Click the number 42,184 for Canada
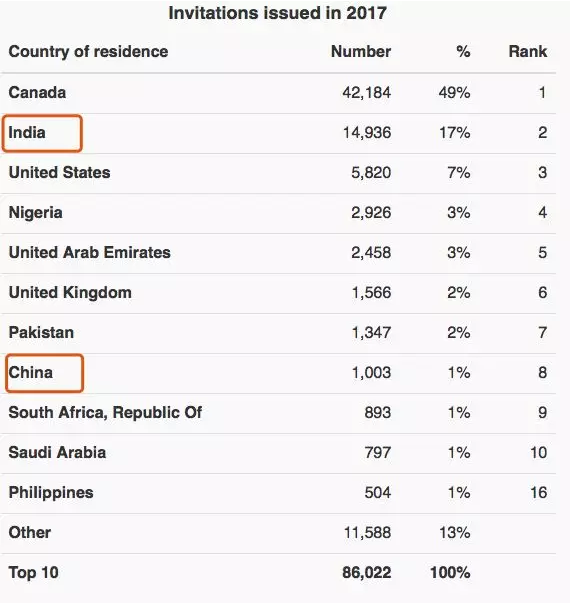Viewport: 570px width, 603px height. pyautogui.click(x=367, y=93)
